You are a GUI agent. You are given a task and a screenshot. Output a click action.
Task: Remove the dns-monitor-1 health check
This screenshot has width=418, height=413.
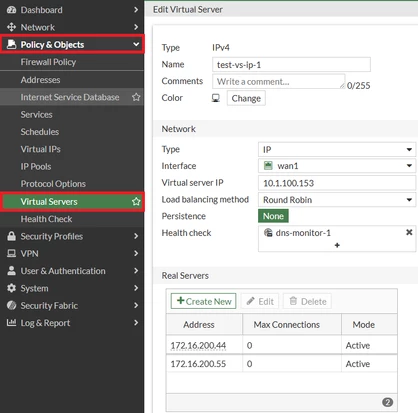tap(409, 232)
